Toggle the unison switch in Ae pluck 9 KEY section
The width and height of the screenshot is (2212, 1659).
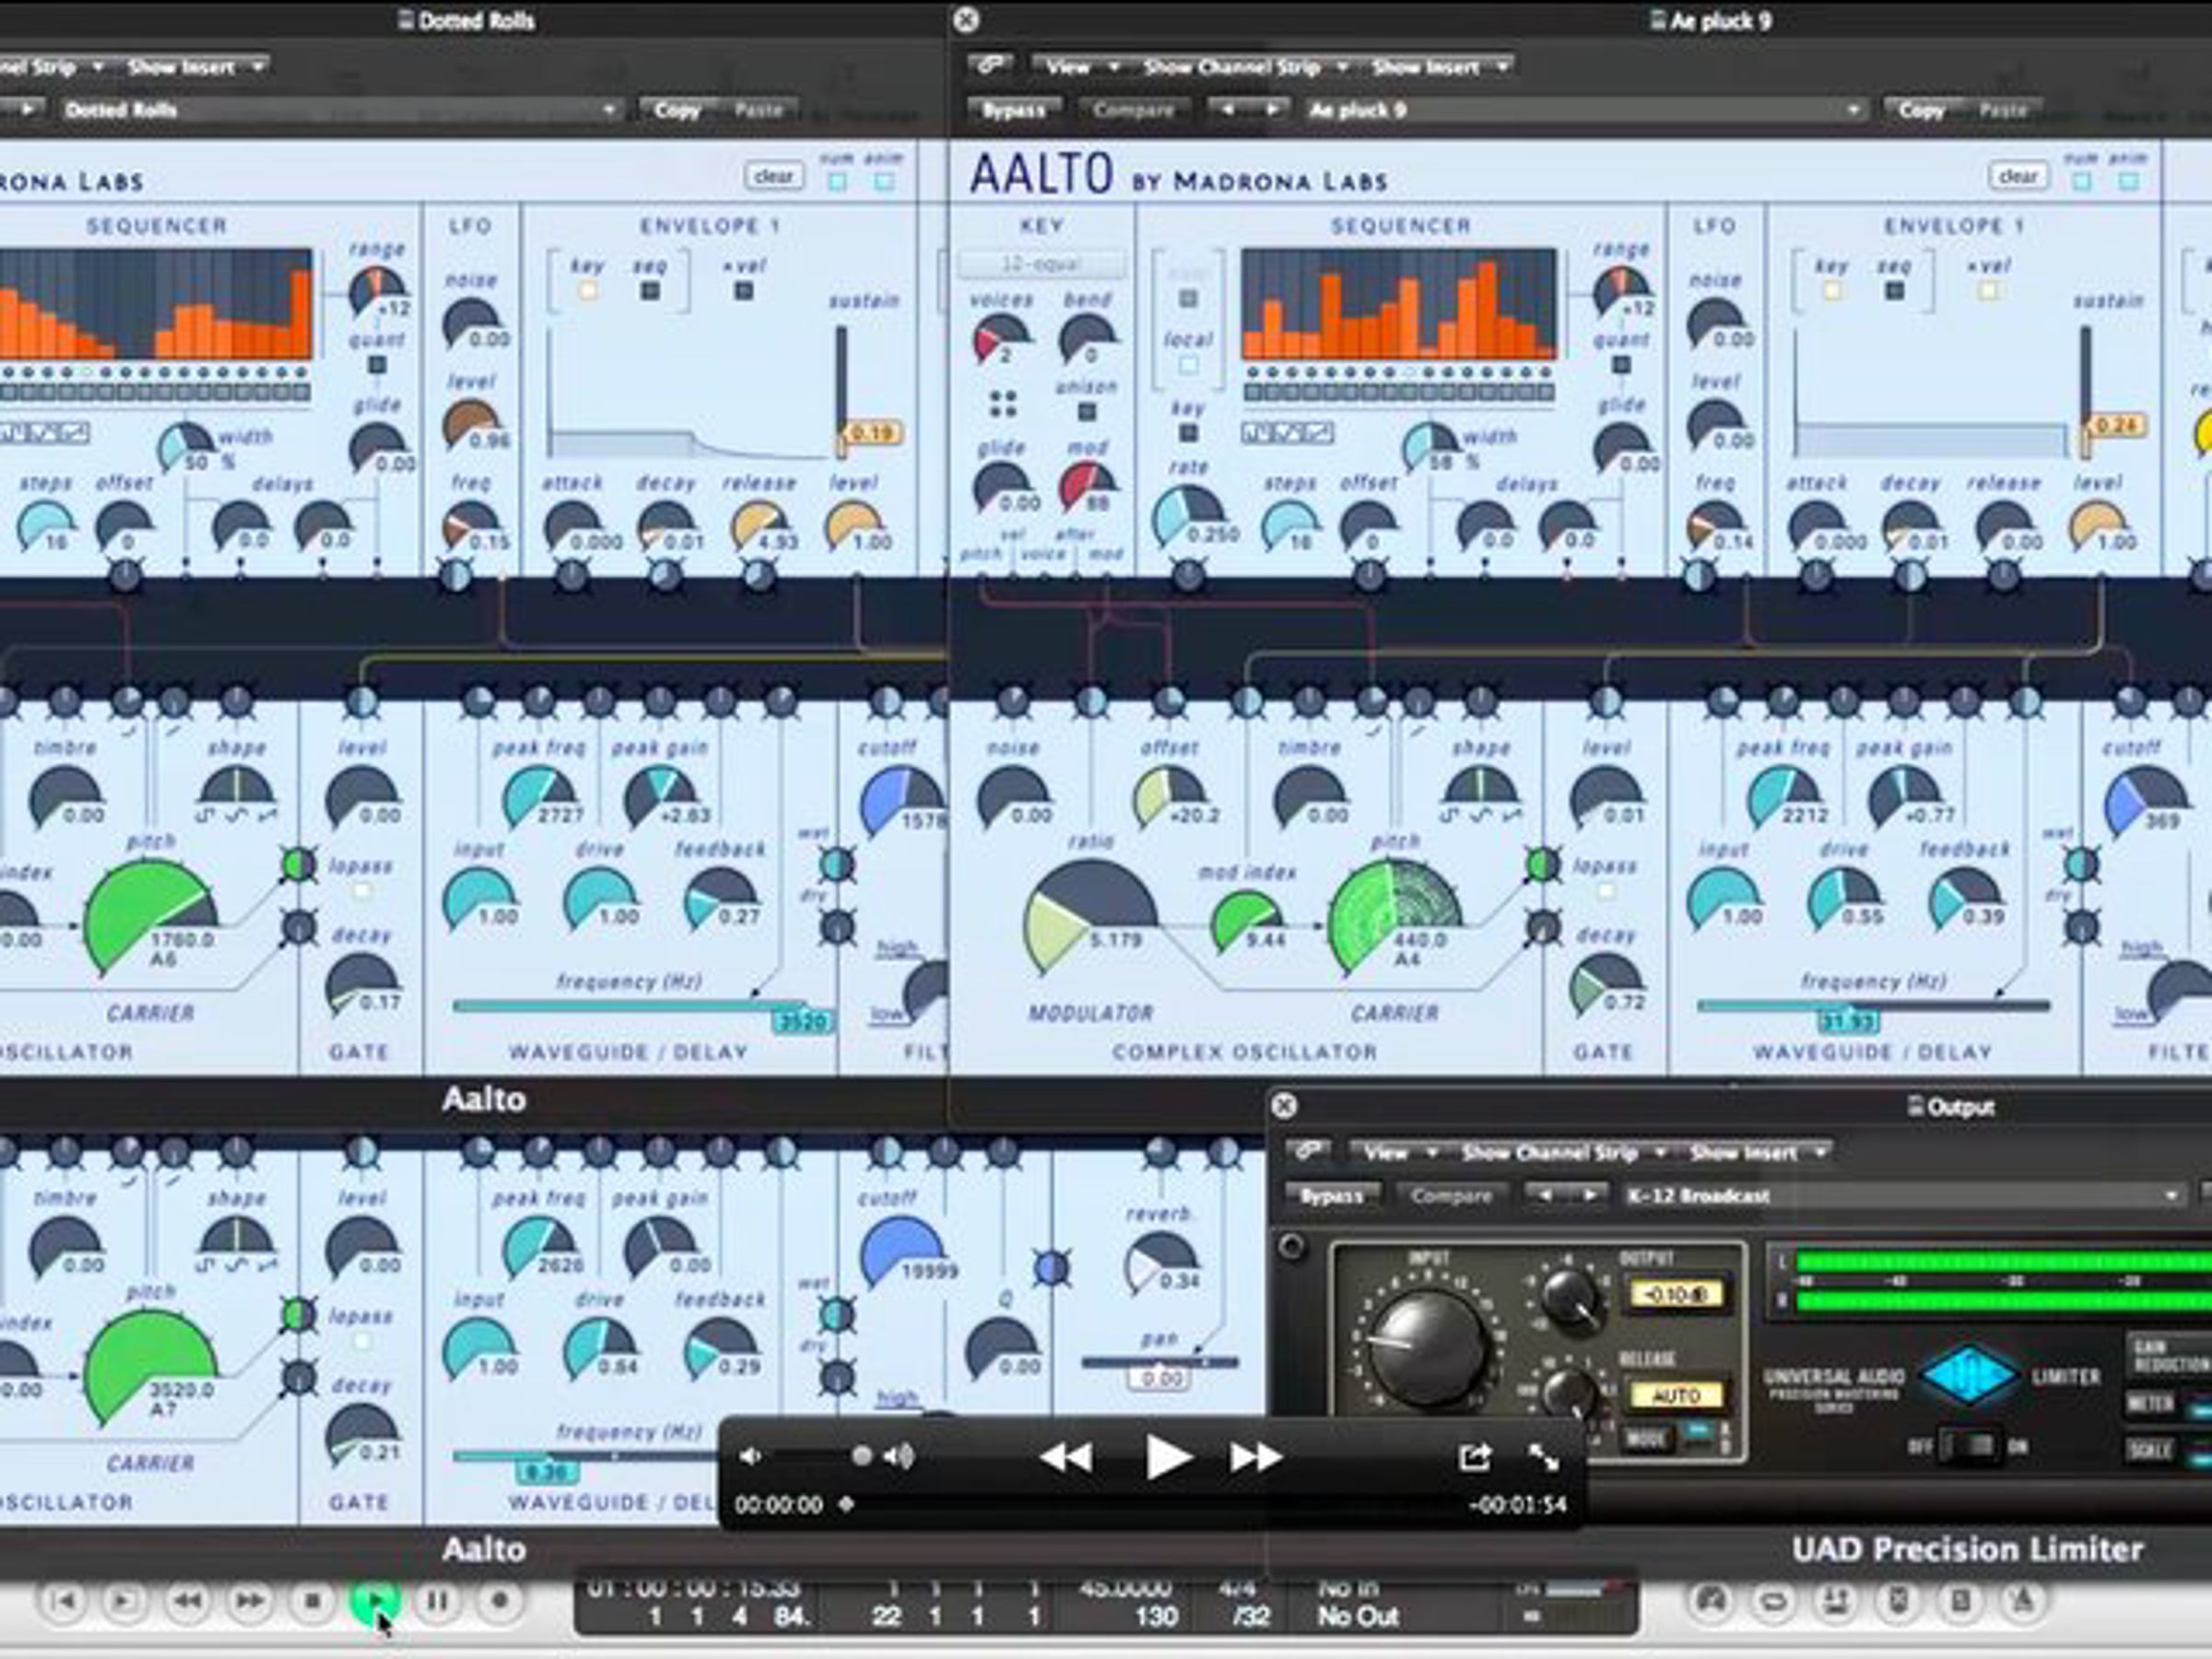[x=1087, y=412]
